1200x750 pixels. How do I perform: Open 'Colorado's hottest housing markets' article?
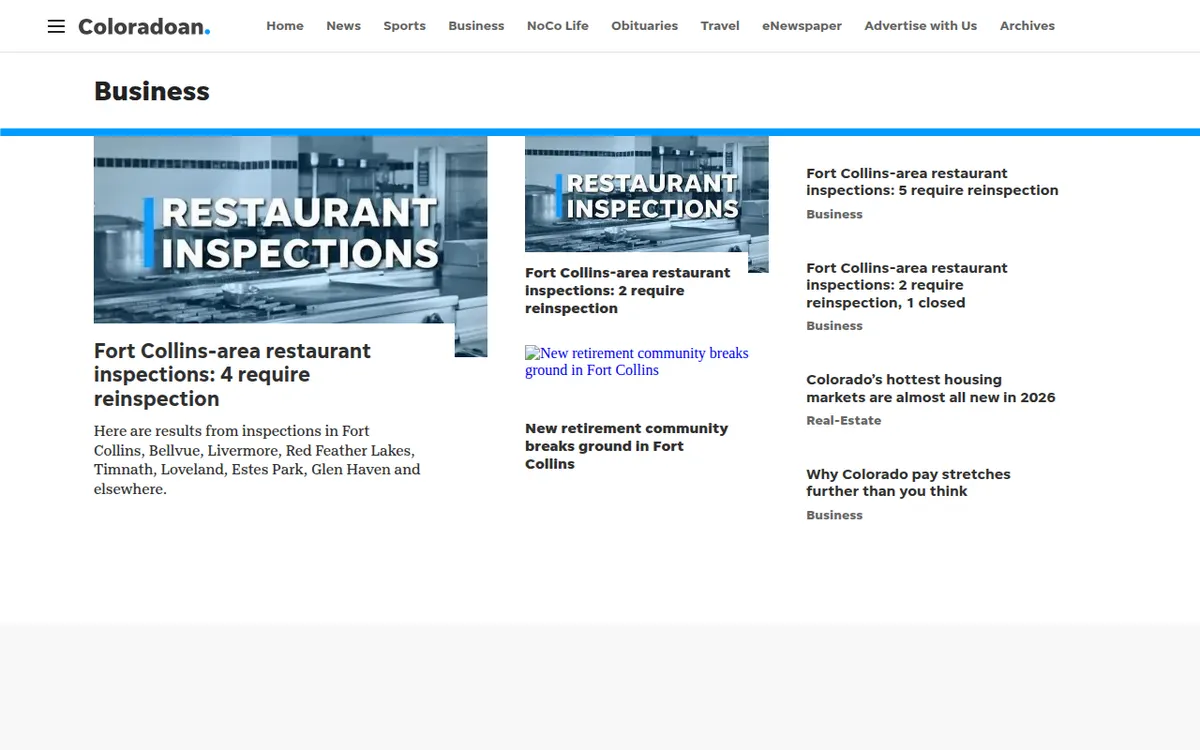[x=931, y=388]
